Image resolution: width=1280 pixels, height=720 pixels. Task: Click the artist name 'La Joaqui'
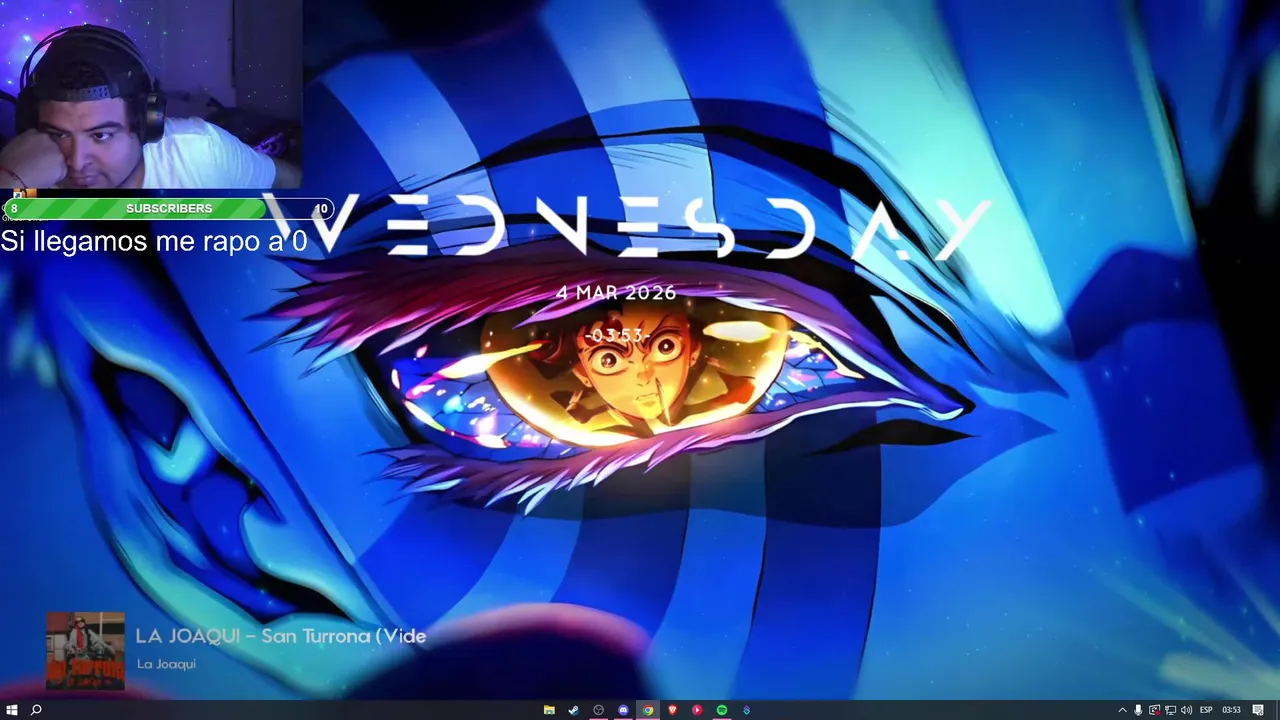[166, 664]
